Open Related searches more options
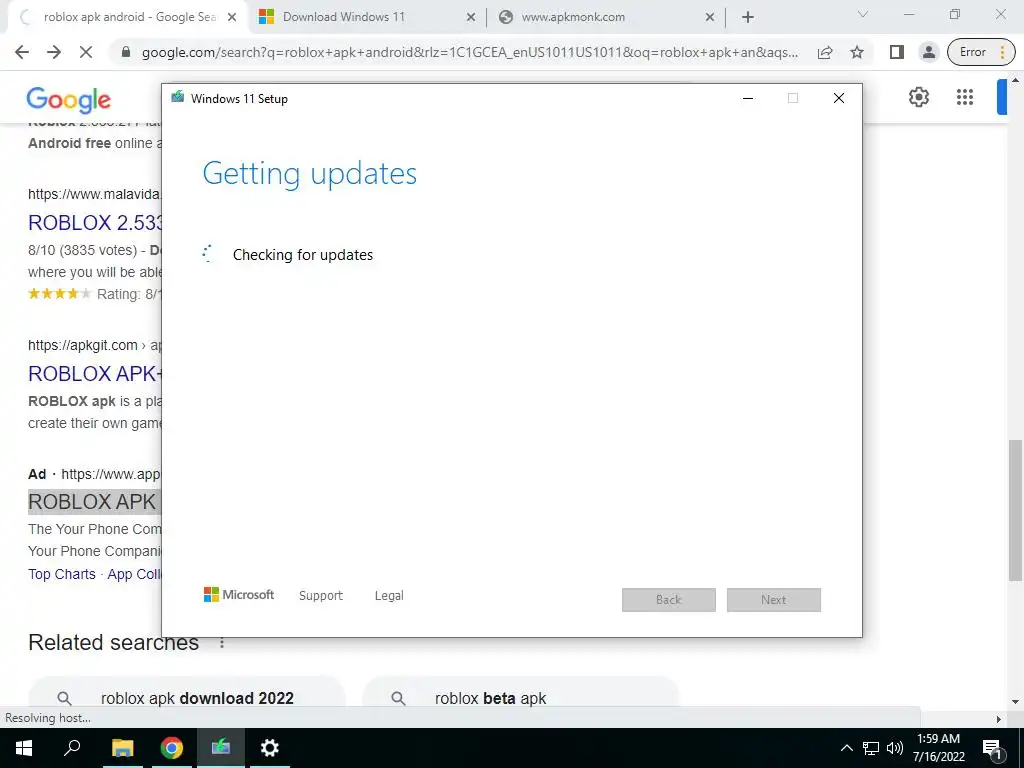This screenshot has height=768, width=1024. (222, 643)
